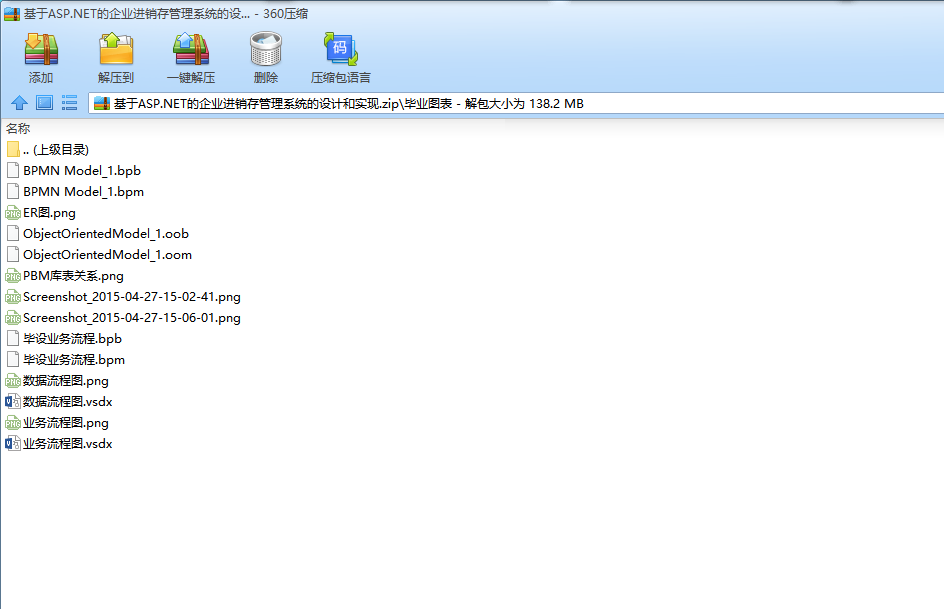Click the folder icon of 上级目录
The width and height of the screenshot is (944, 609).
click(x=13, y=149)
